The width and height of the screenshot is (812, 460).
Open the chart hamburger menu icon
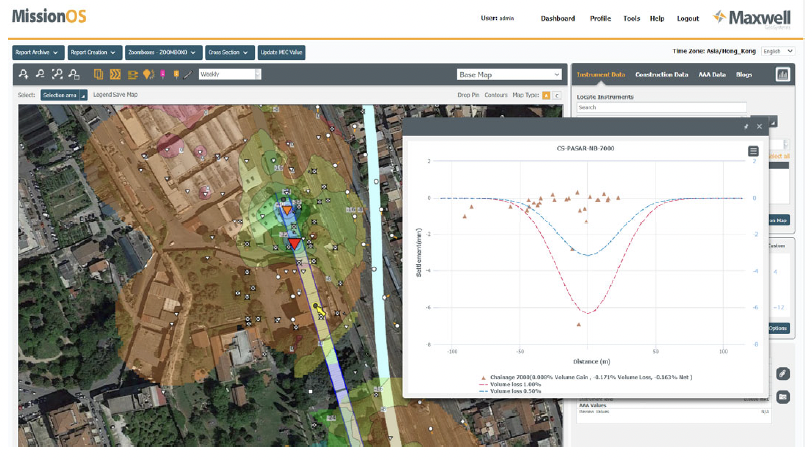tap(753, 151)
